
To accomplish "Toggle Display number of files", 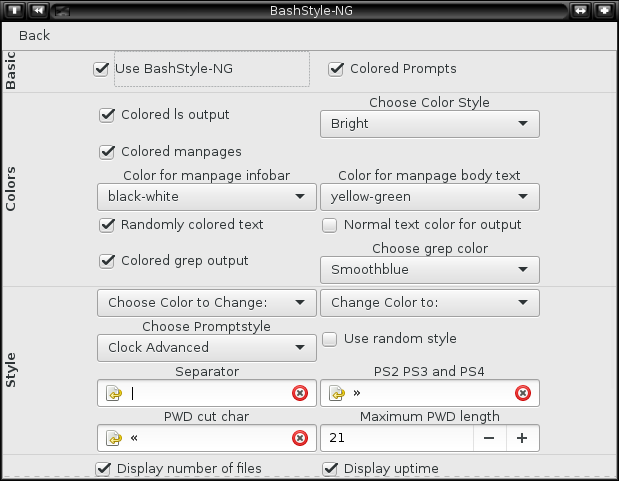I will [103, 469].
